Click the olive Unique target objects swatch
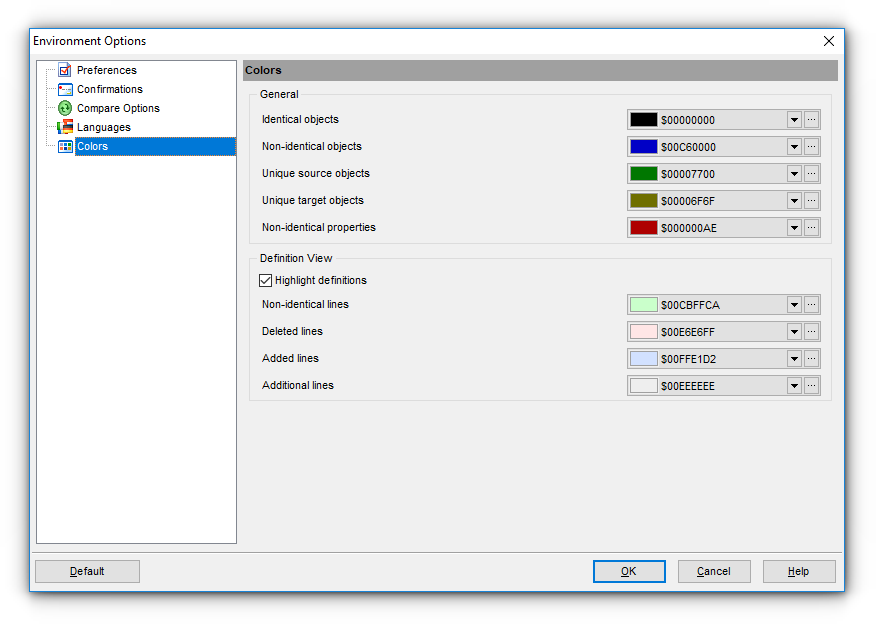 644,201
